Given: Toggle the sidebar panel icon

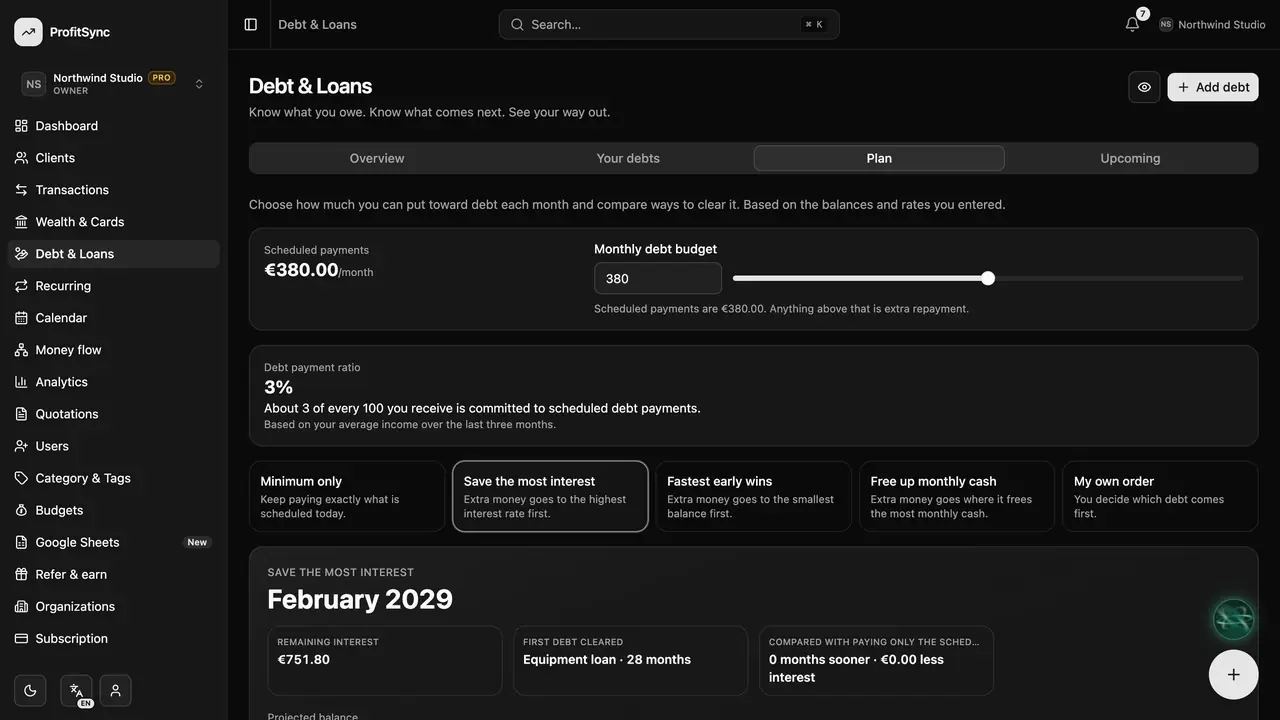Looking at the screenshot, I should (x=251, y=24).
